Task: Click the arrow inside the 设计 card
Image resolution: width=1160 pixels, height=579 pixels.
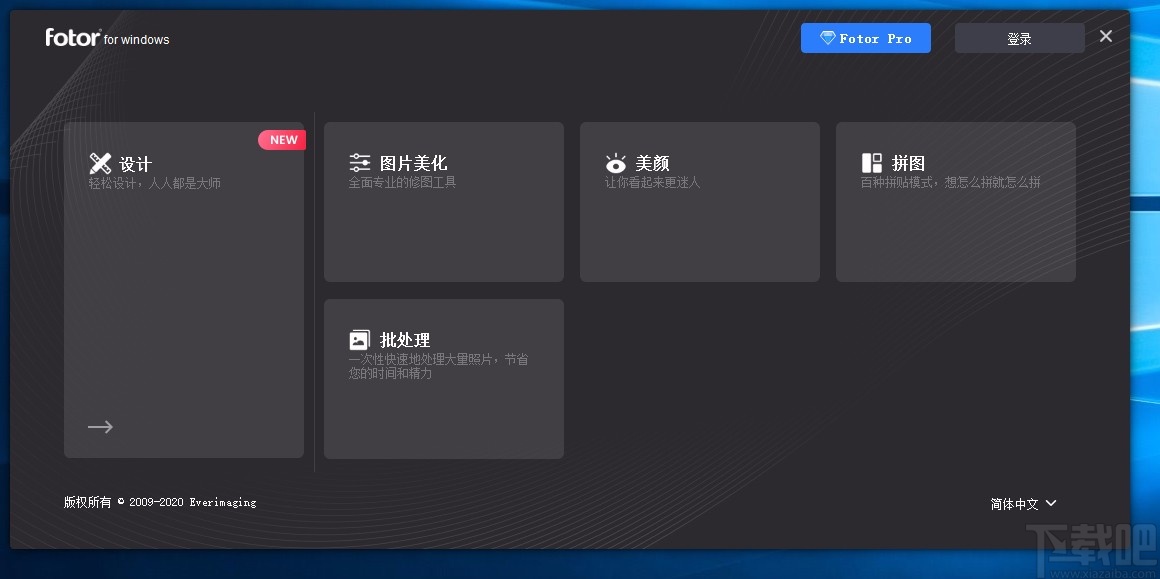Action: click(100, 426)
